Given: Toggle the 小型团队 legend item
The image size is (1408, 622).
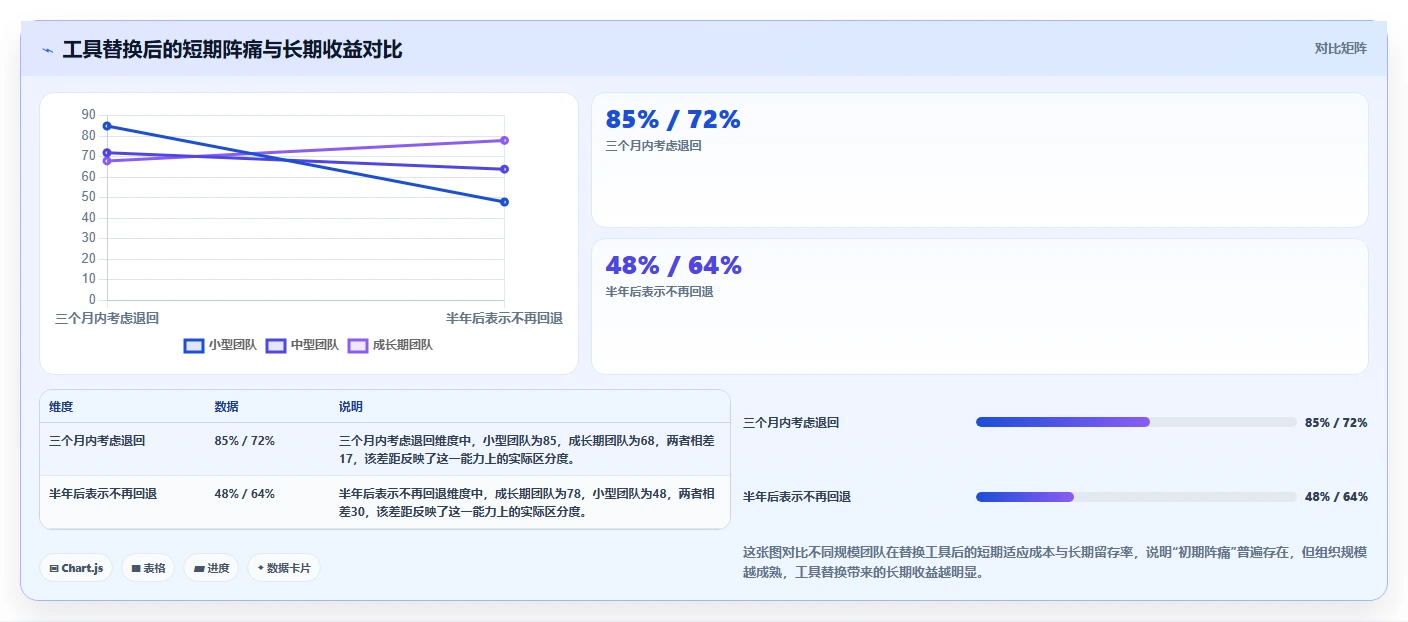Looking at the screenshot, I should [x=220, y=345].
